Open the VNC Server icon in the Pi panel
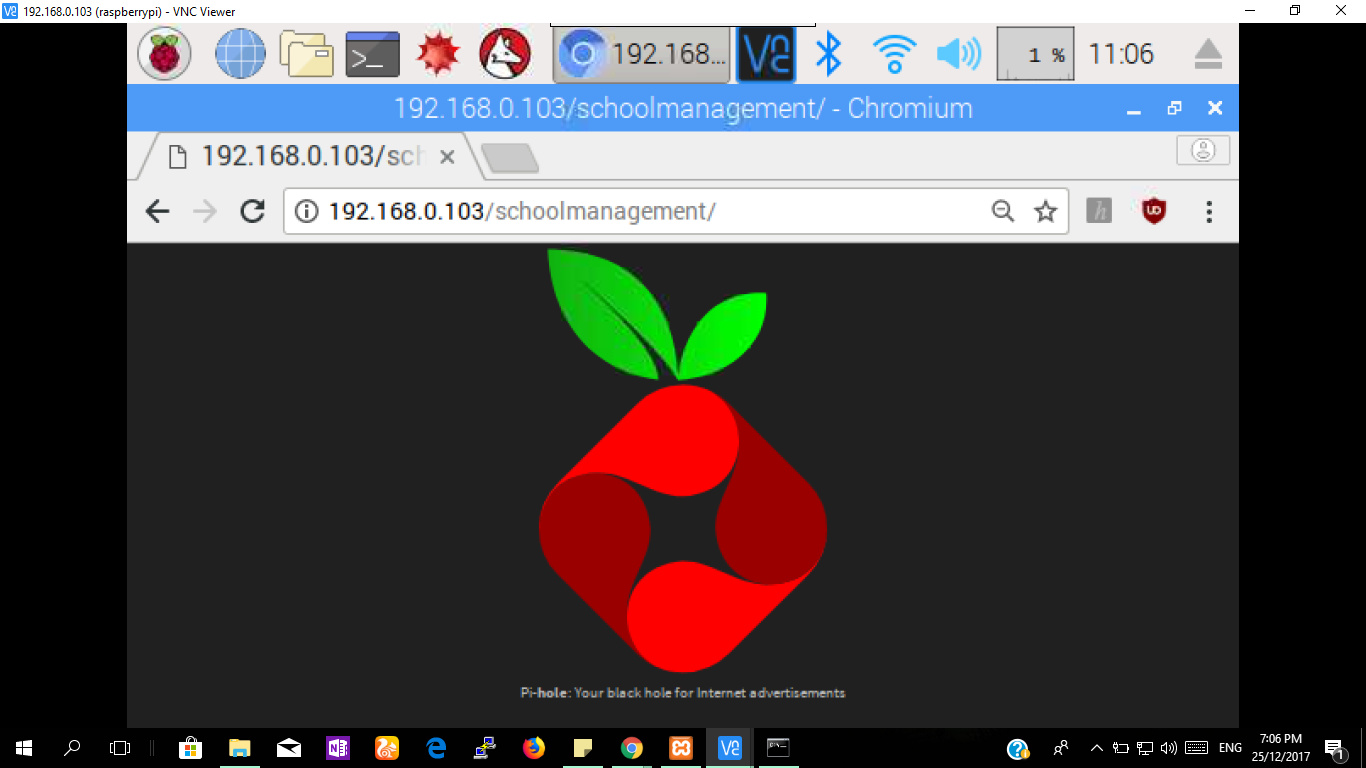 766,54
